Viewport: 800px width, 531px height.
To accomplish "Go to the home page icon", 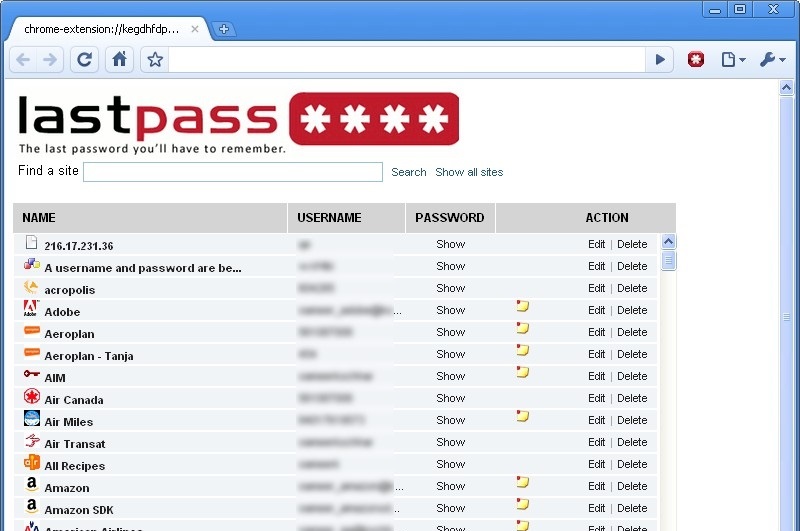I will pos(119,60).
